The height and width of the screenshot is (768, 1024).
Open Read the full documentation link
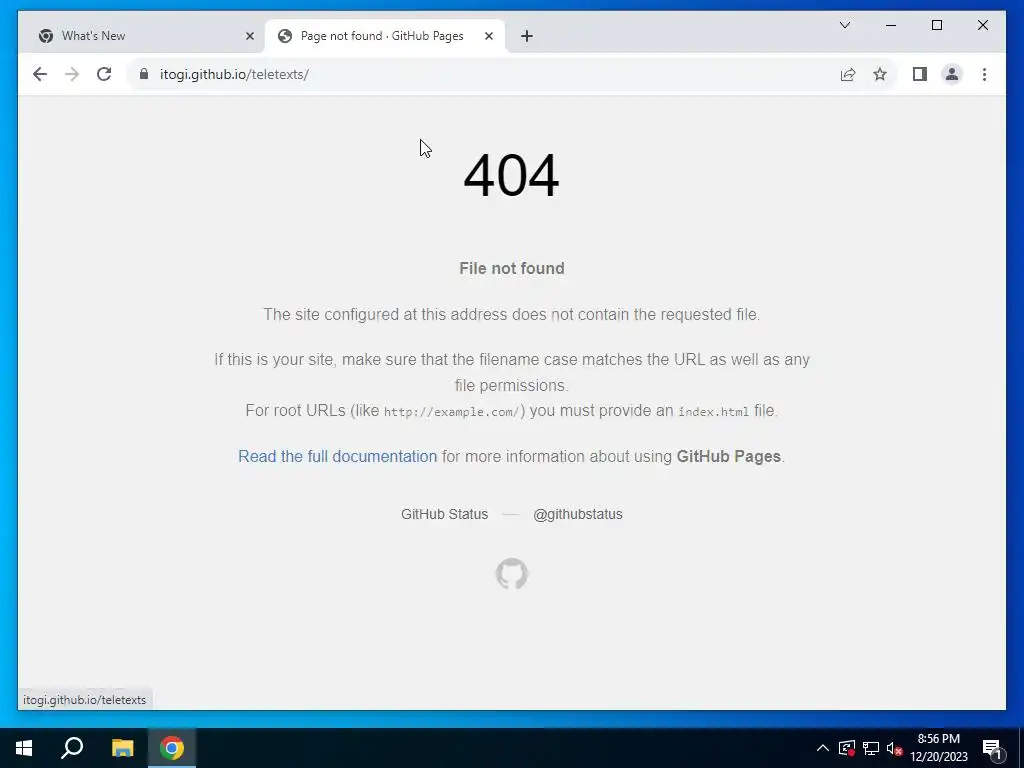337,456
